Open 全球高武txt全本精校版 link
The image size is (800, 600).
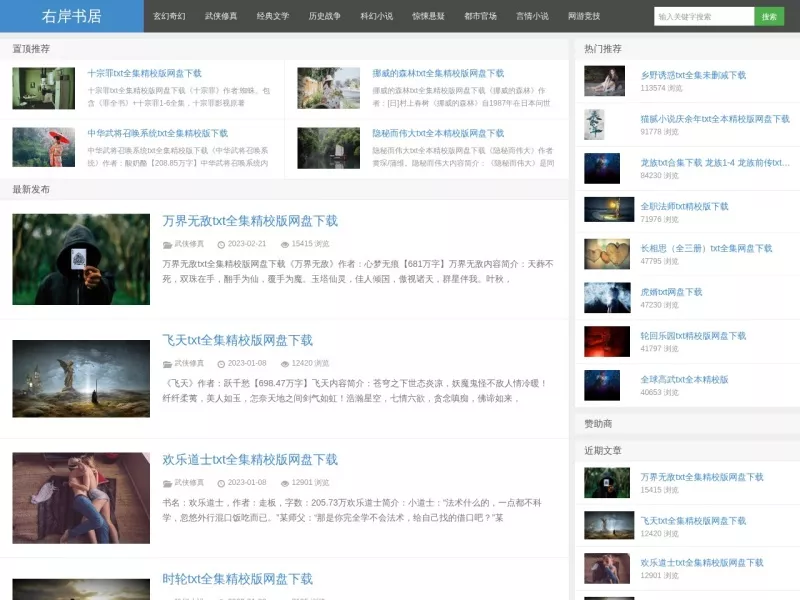684,380
